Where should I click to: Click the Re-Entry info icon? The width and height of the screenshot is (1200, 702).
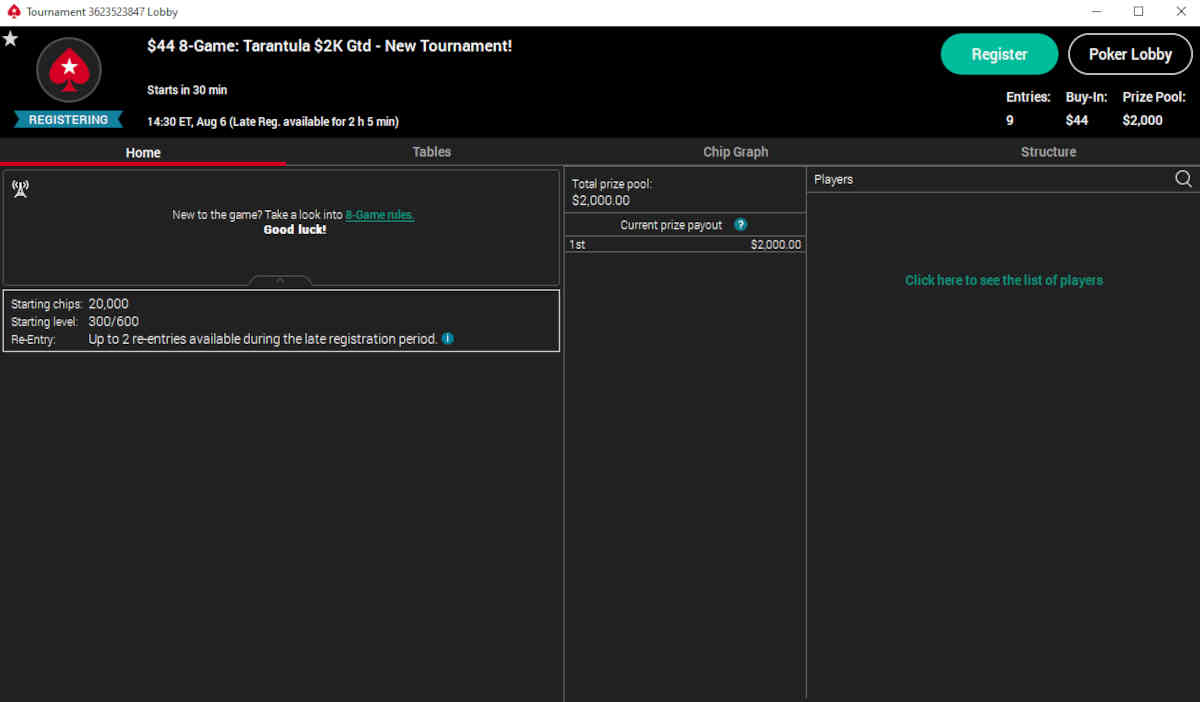coord(447,339)
